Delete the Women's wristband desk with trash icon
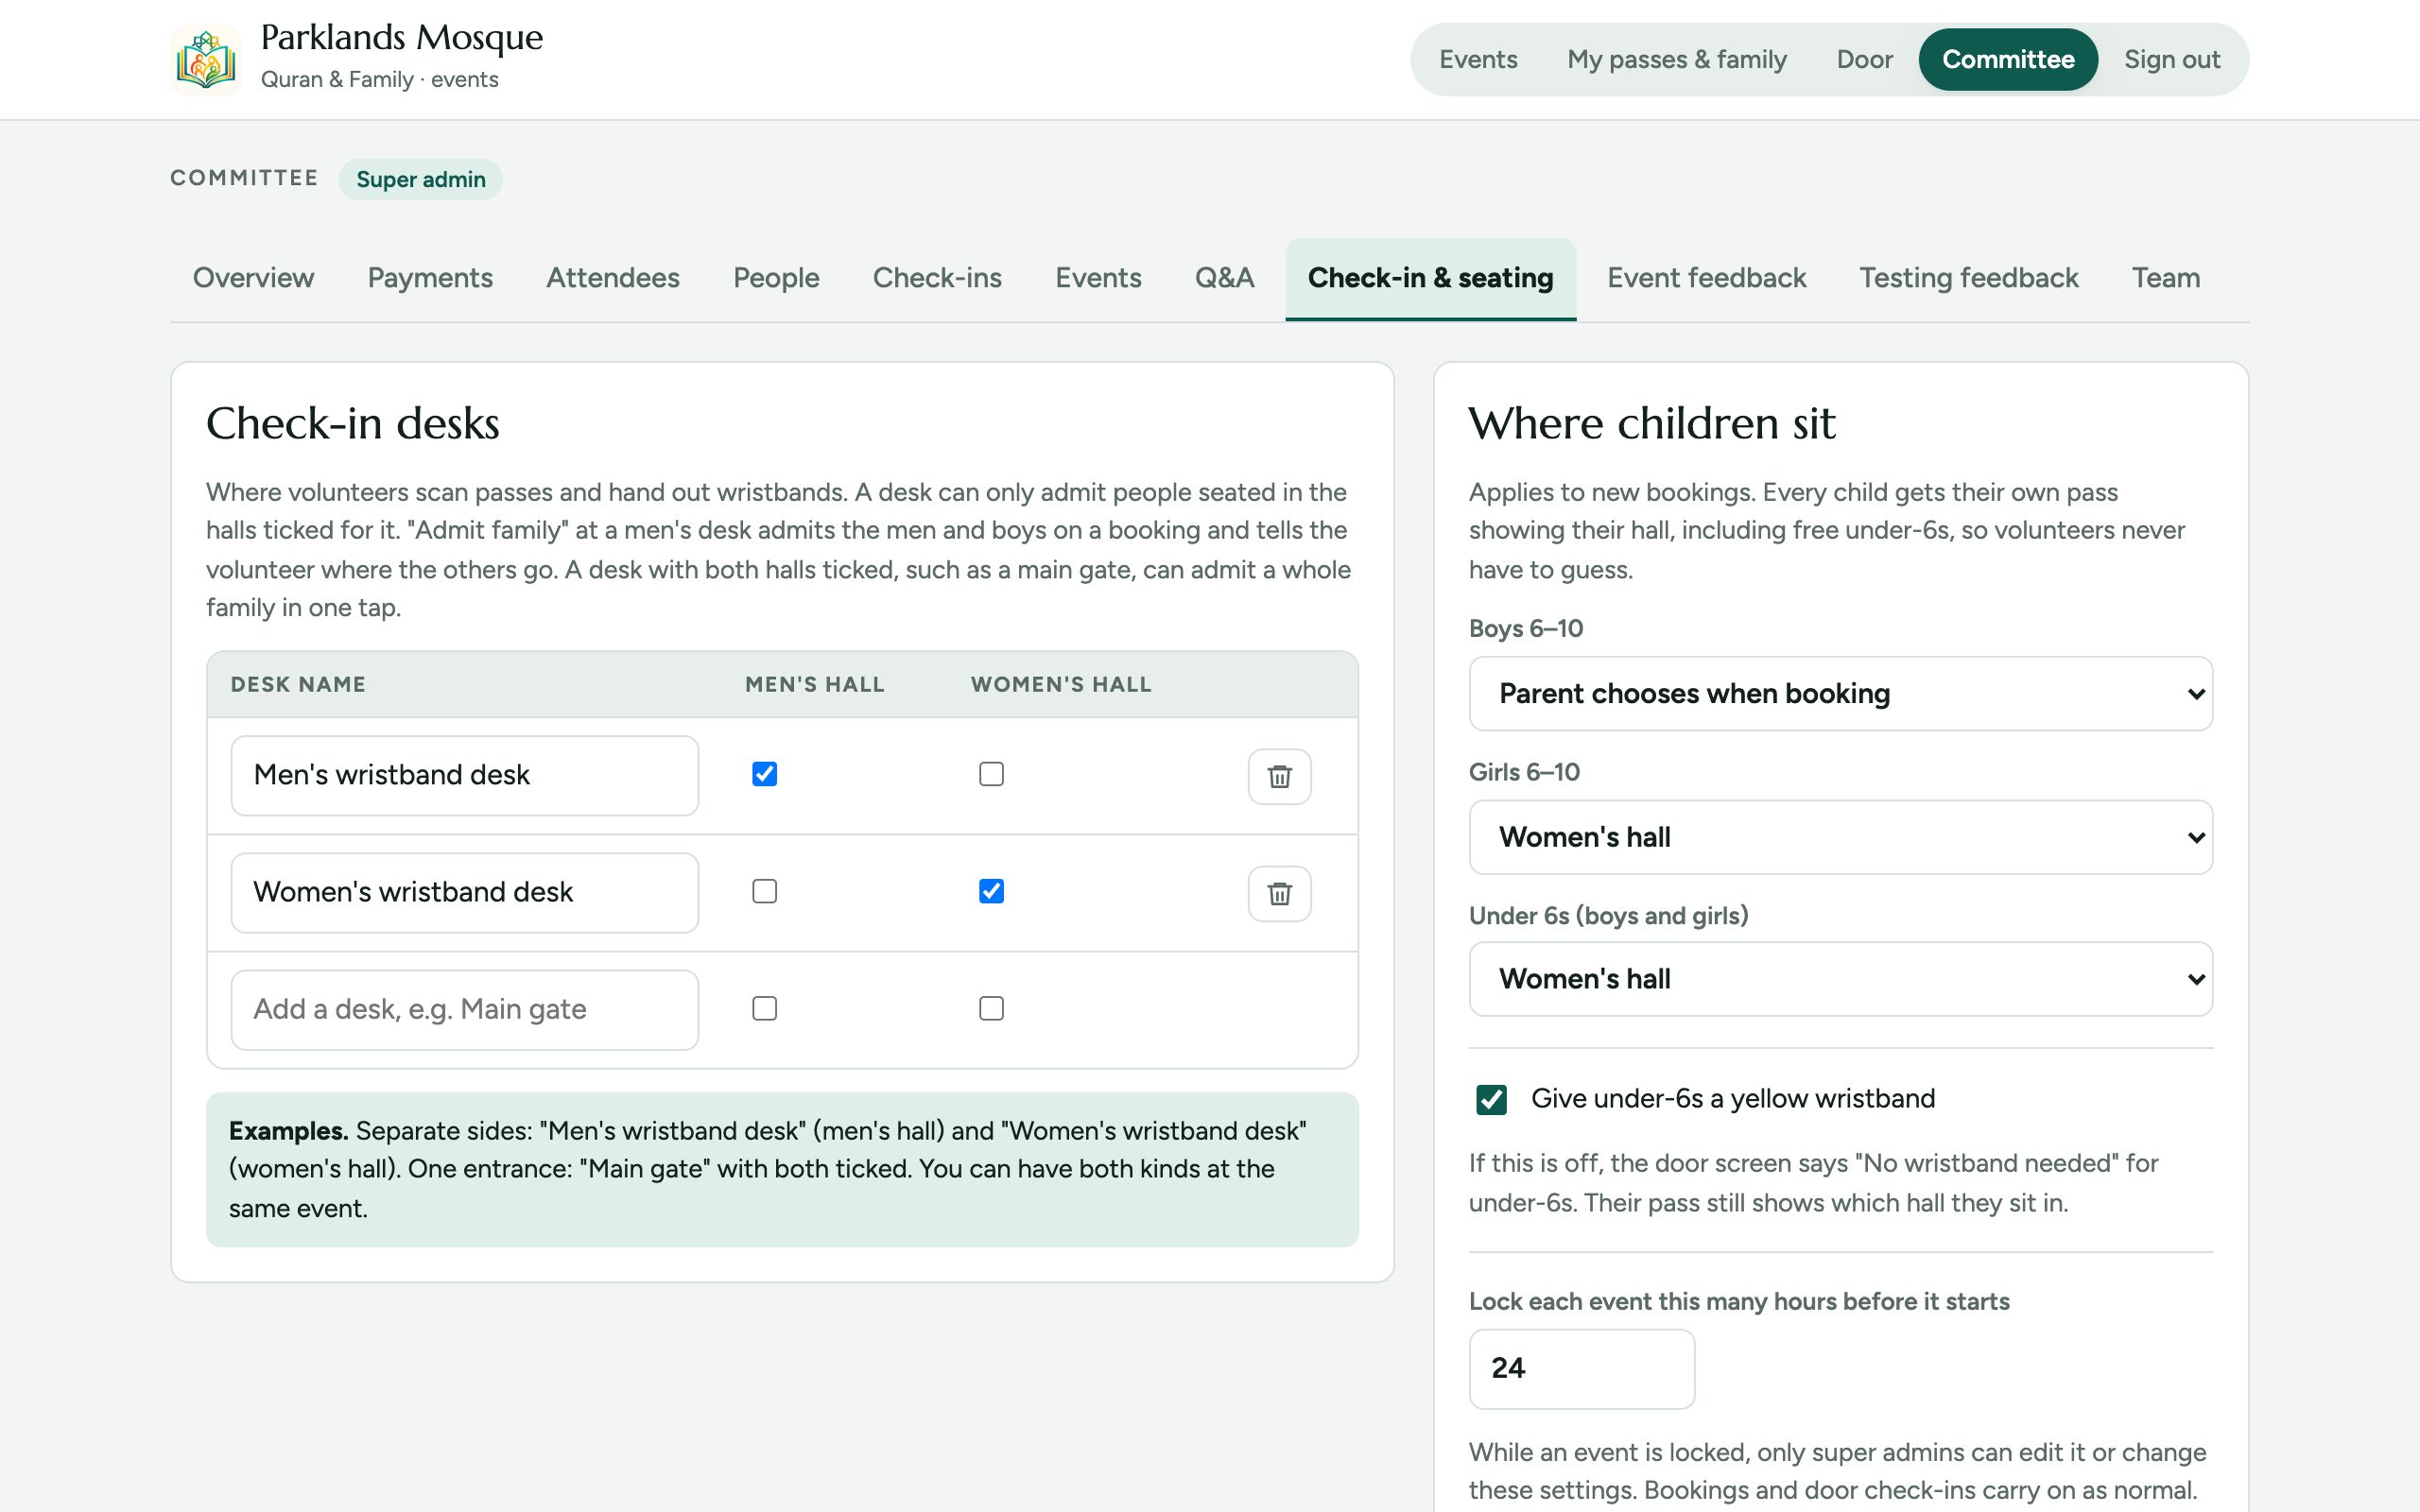The height and width of the screenshot is (1512, 2420). (1279, 893)
